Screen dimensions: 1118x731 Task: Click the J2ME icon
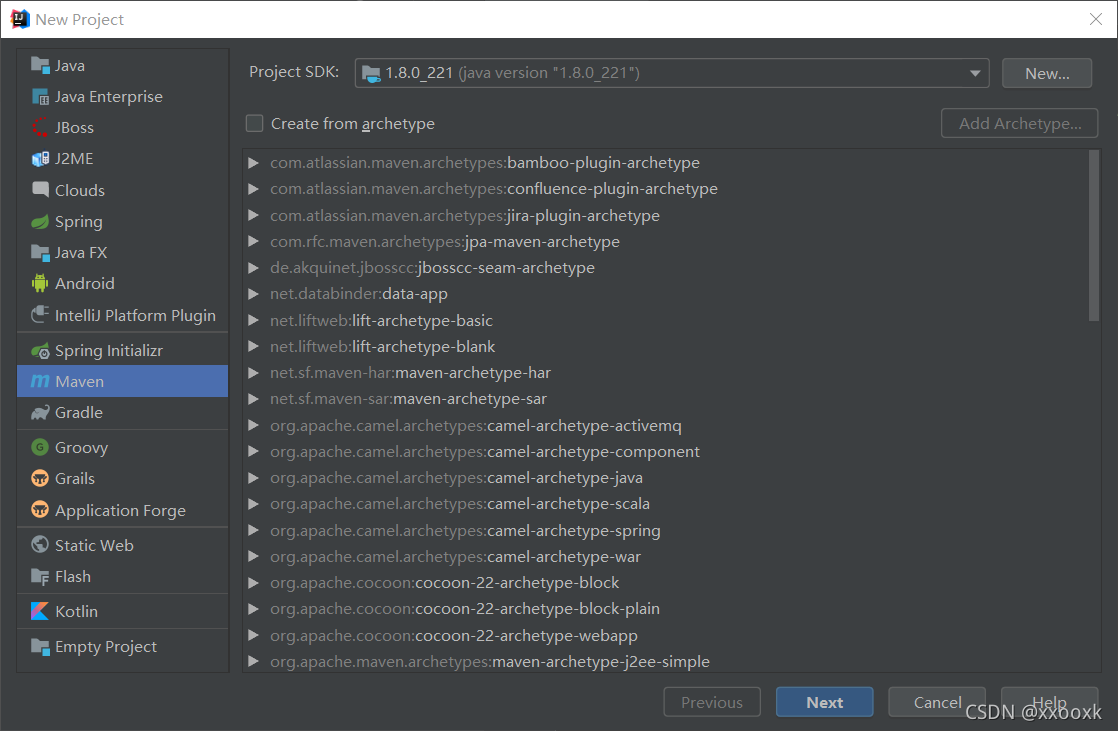(x=40, y=158)
